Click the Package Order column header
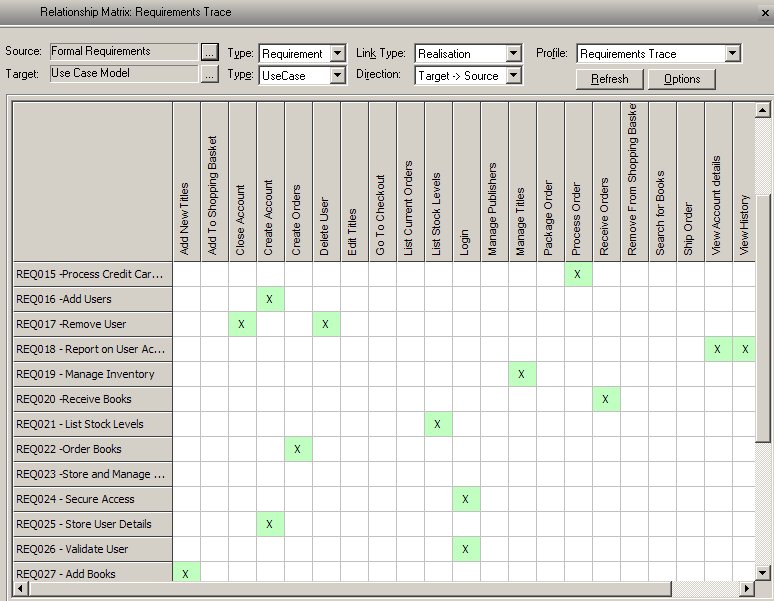Image resolution: width=774 pixels, height=601 pixels. pyautogui.click(x=550, y=182)
